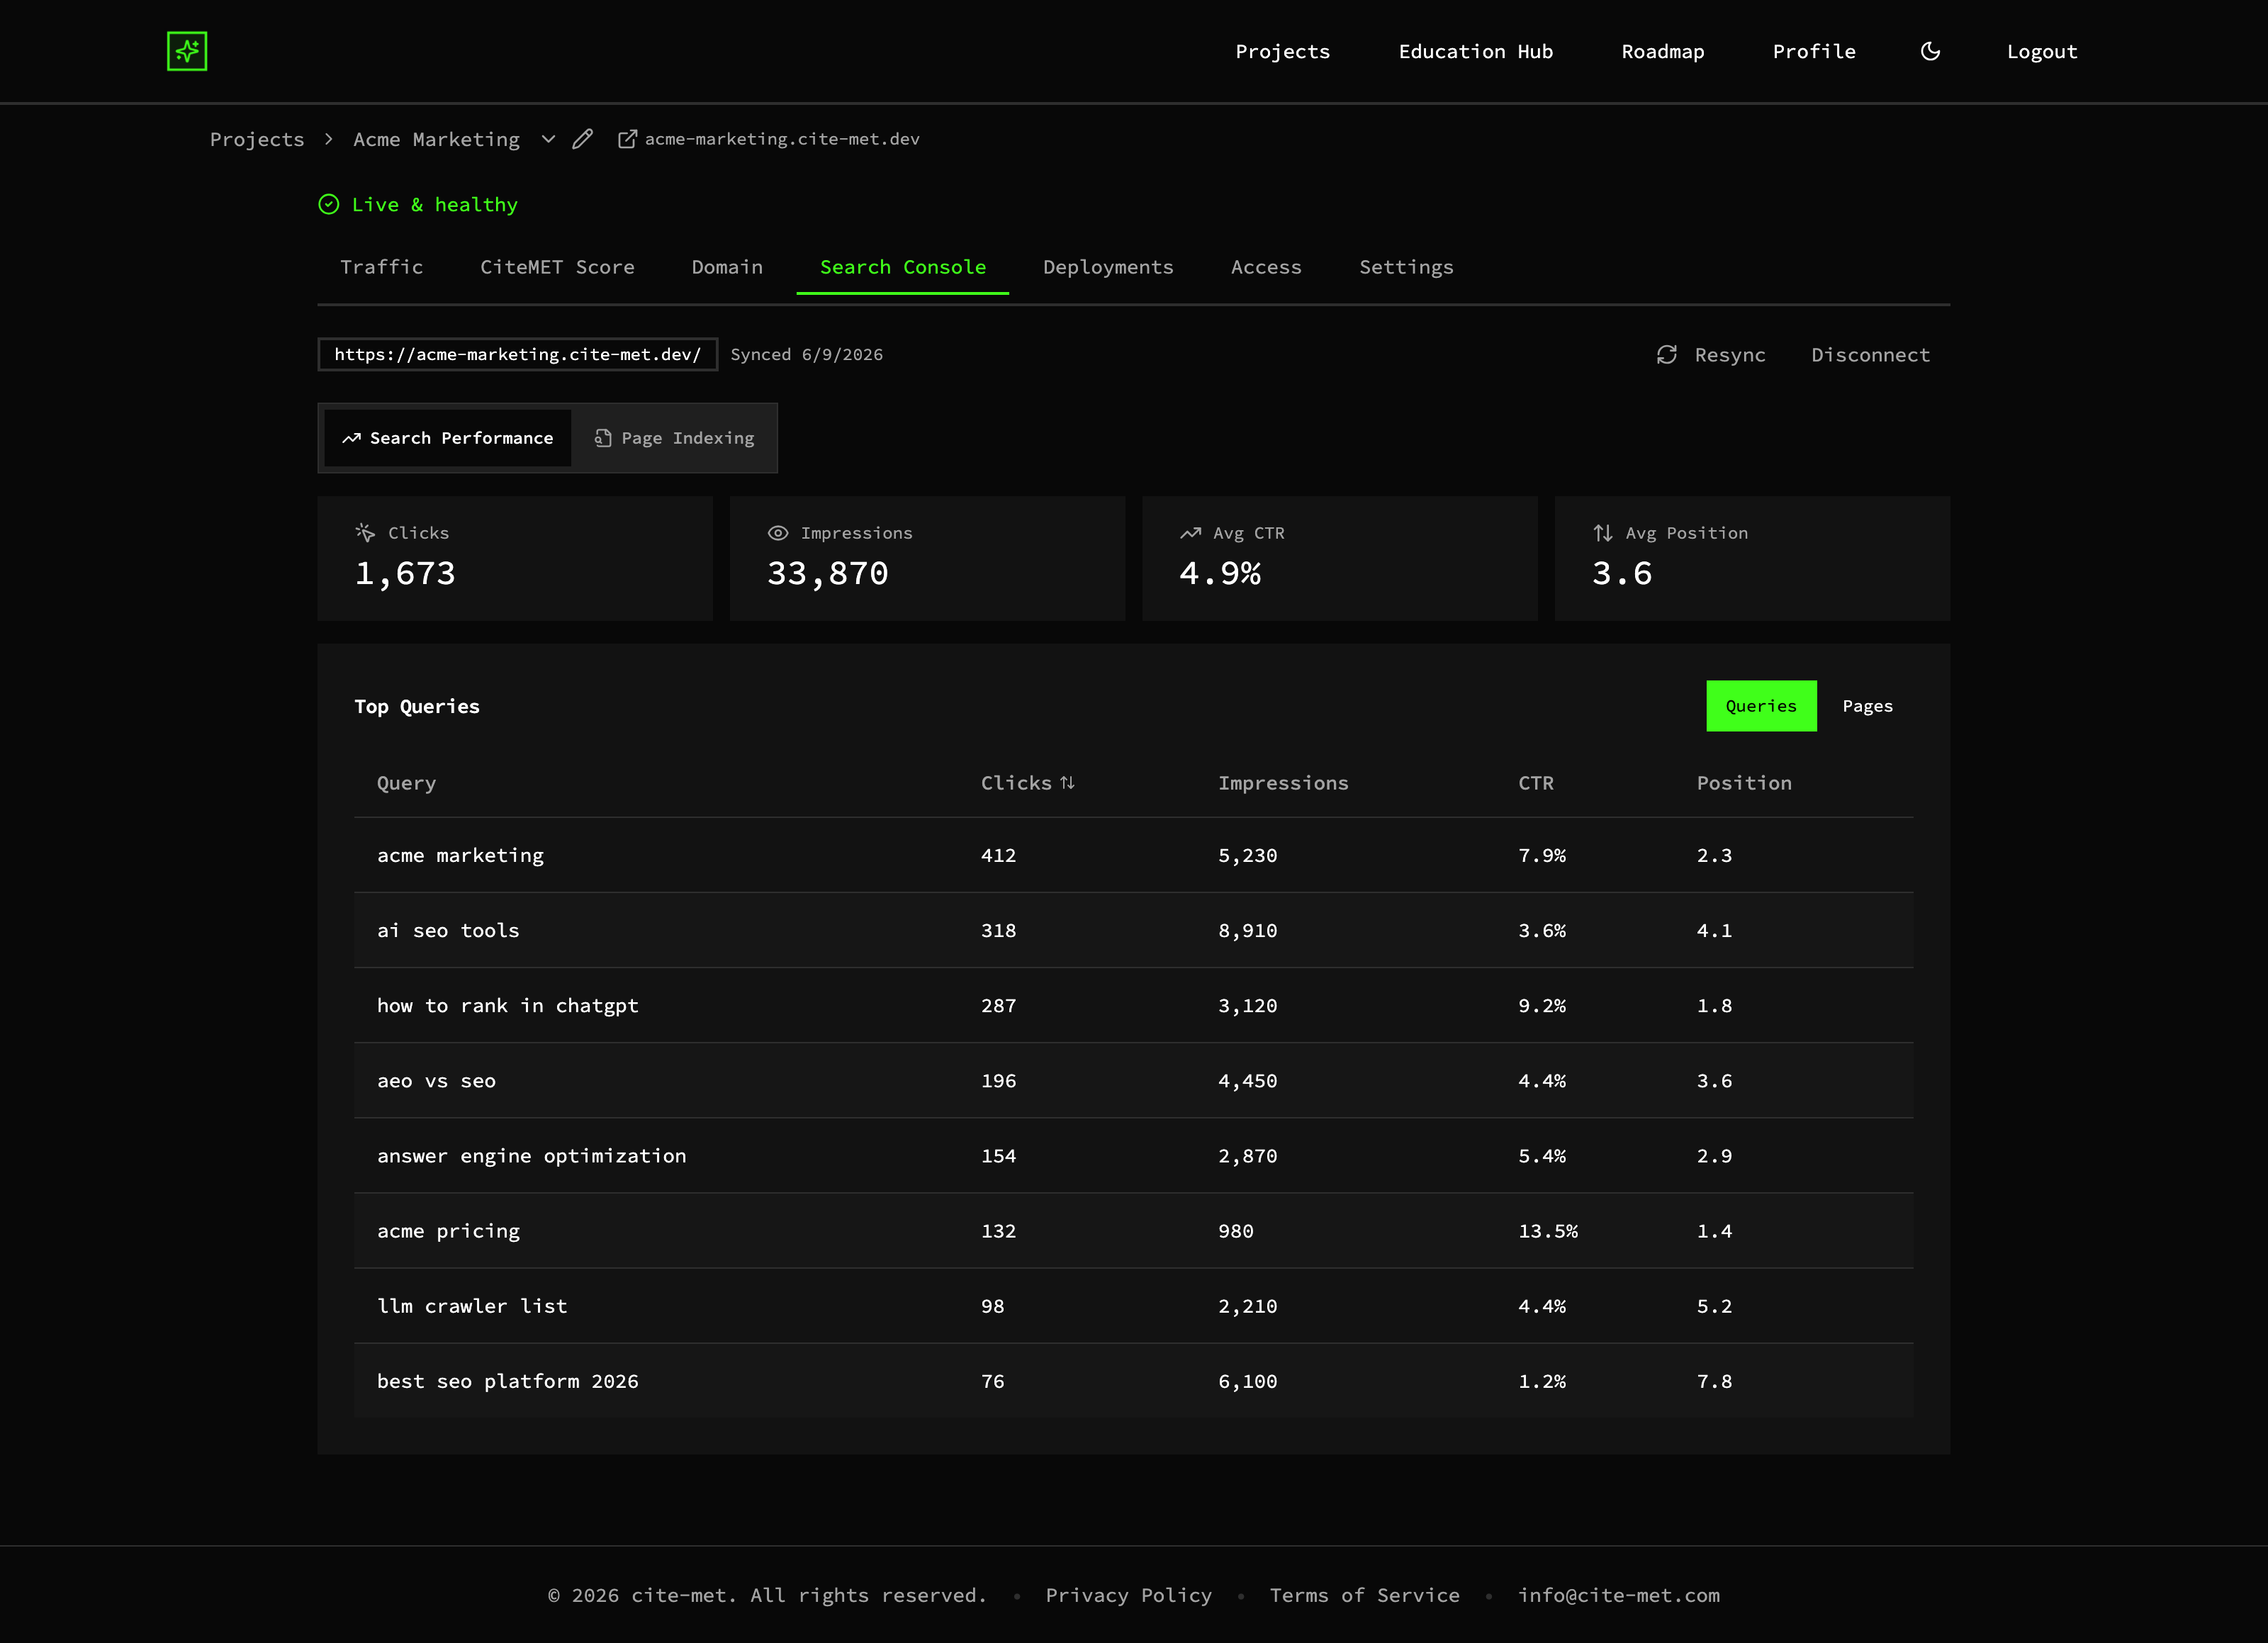
Task: Click the green cite-met logo icon
Action: coord(187,51)
